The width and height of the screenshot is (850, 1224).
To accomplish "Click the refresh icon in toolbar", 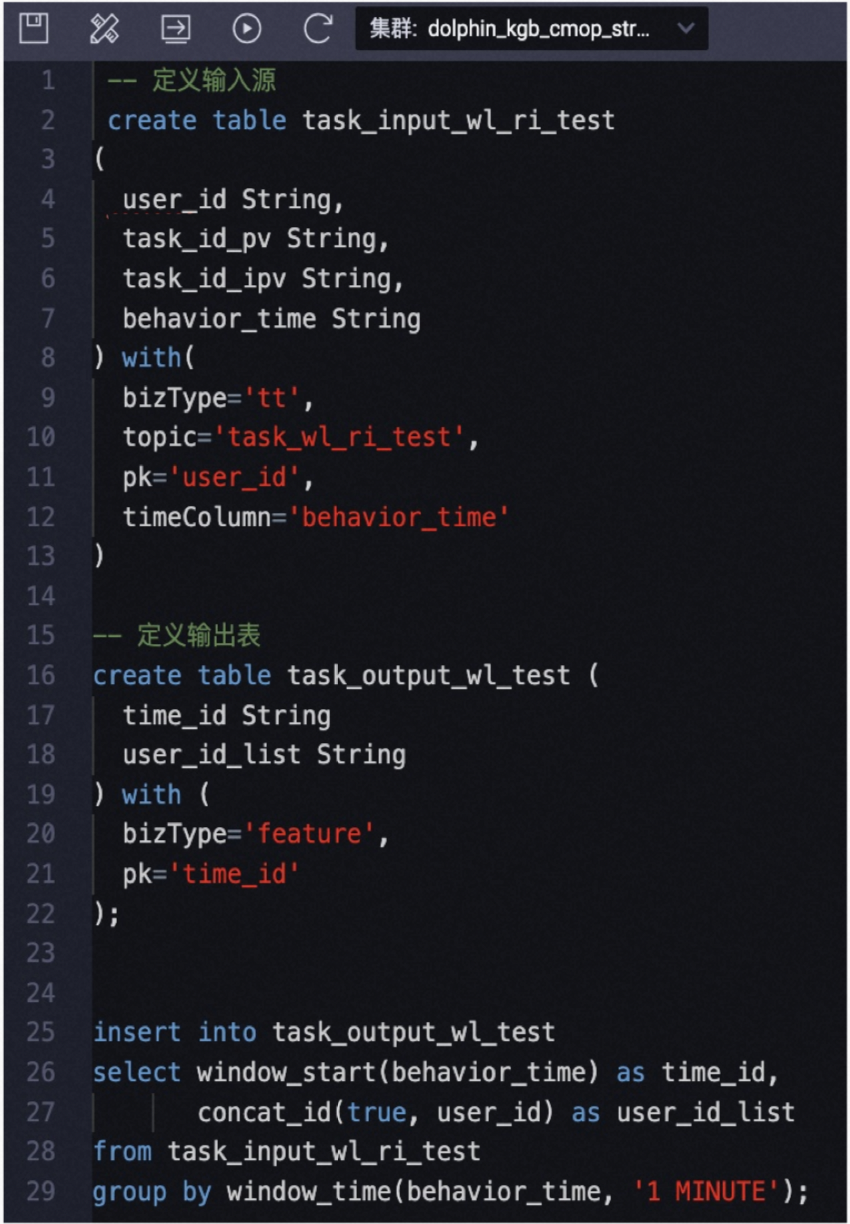I will click(x=318, y=28).
